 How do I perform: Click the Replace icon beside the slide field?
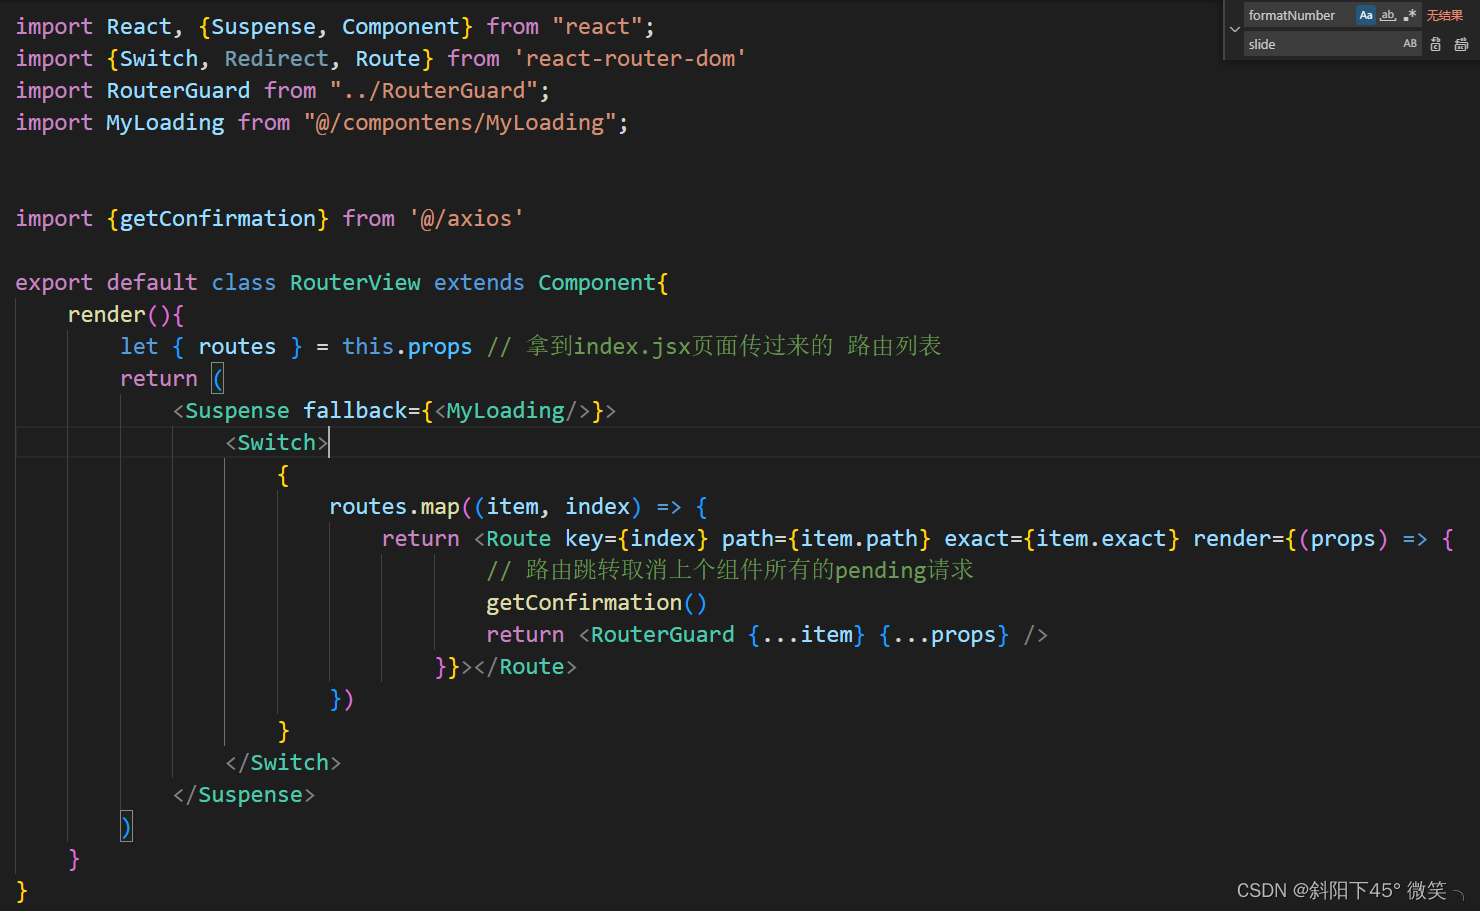pos(1435,44)
